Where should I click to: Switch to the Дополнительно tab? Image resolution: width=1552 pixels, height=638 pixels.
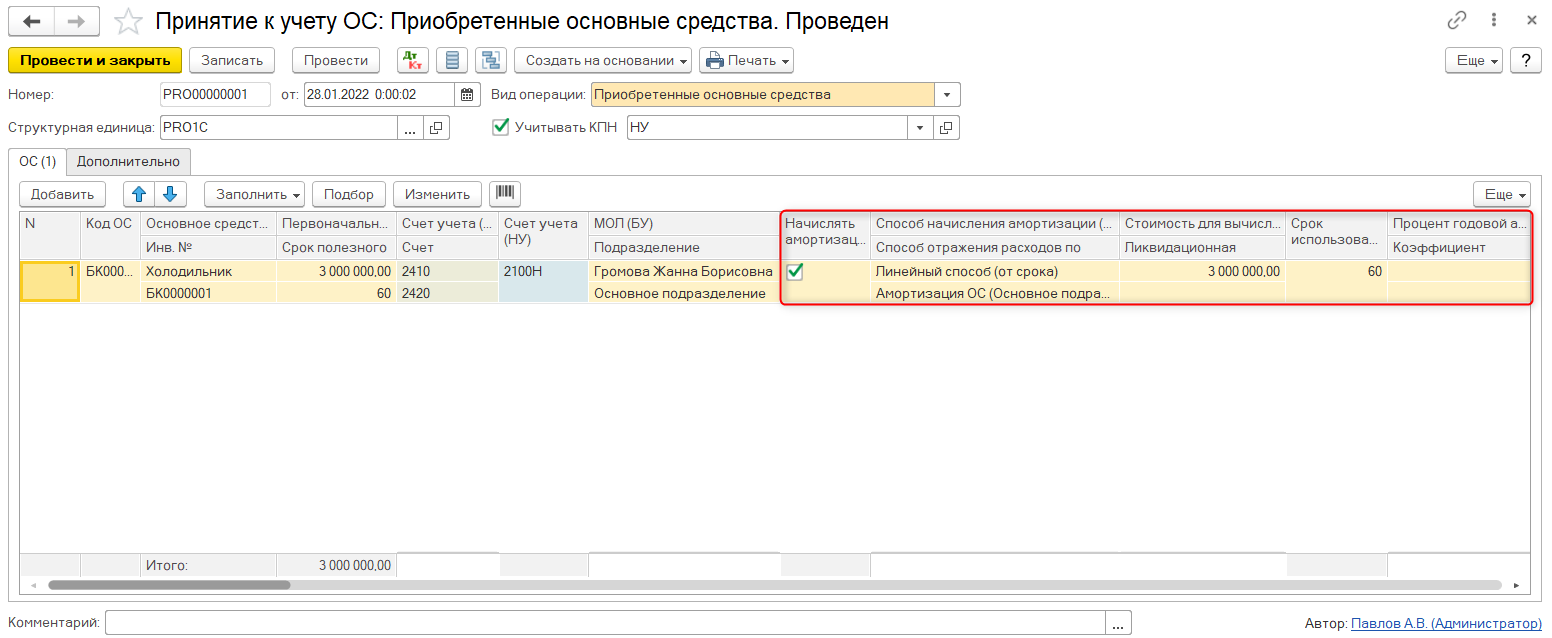(x=128, y=161)
